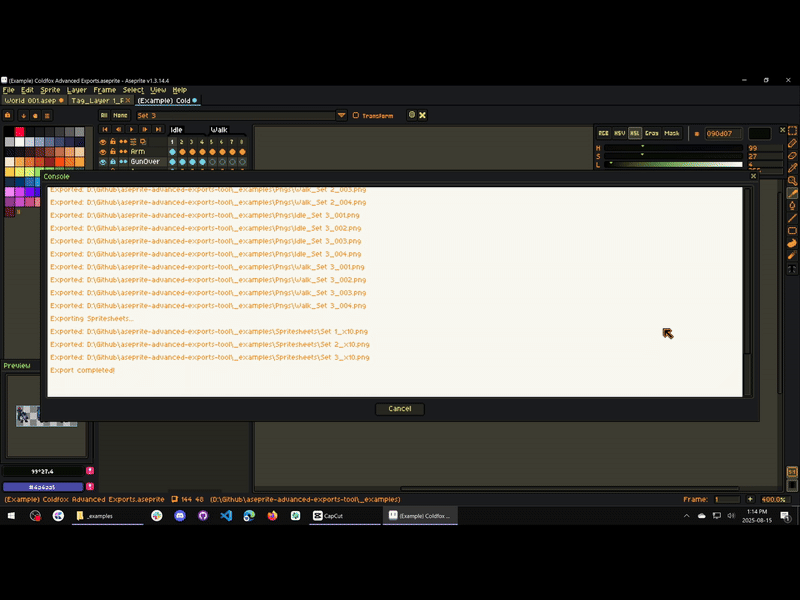Toggle continuous cels on Arm layer

pos(123,152)
